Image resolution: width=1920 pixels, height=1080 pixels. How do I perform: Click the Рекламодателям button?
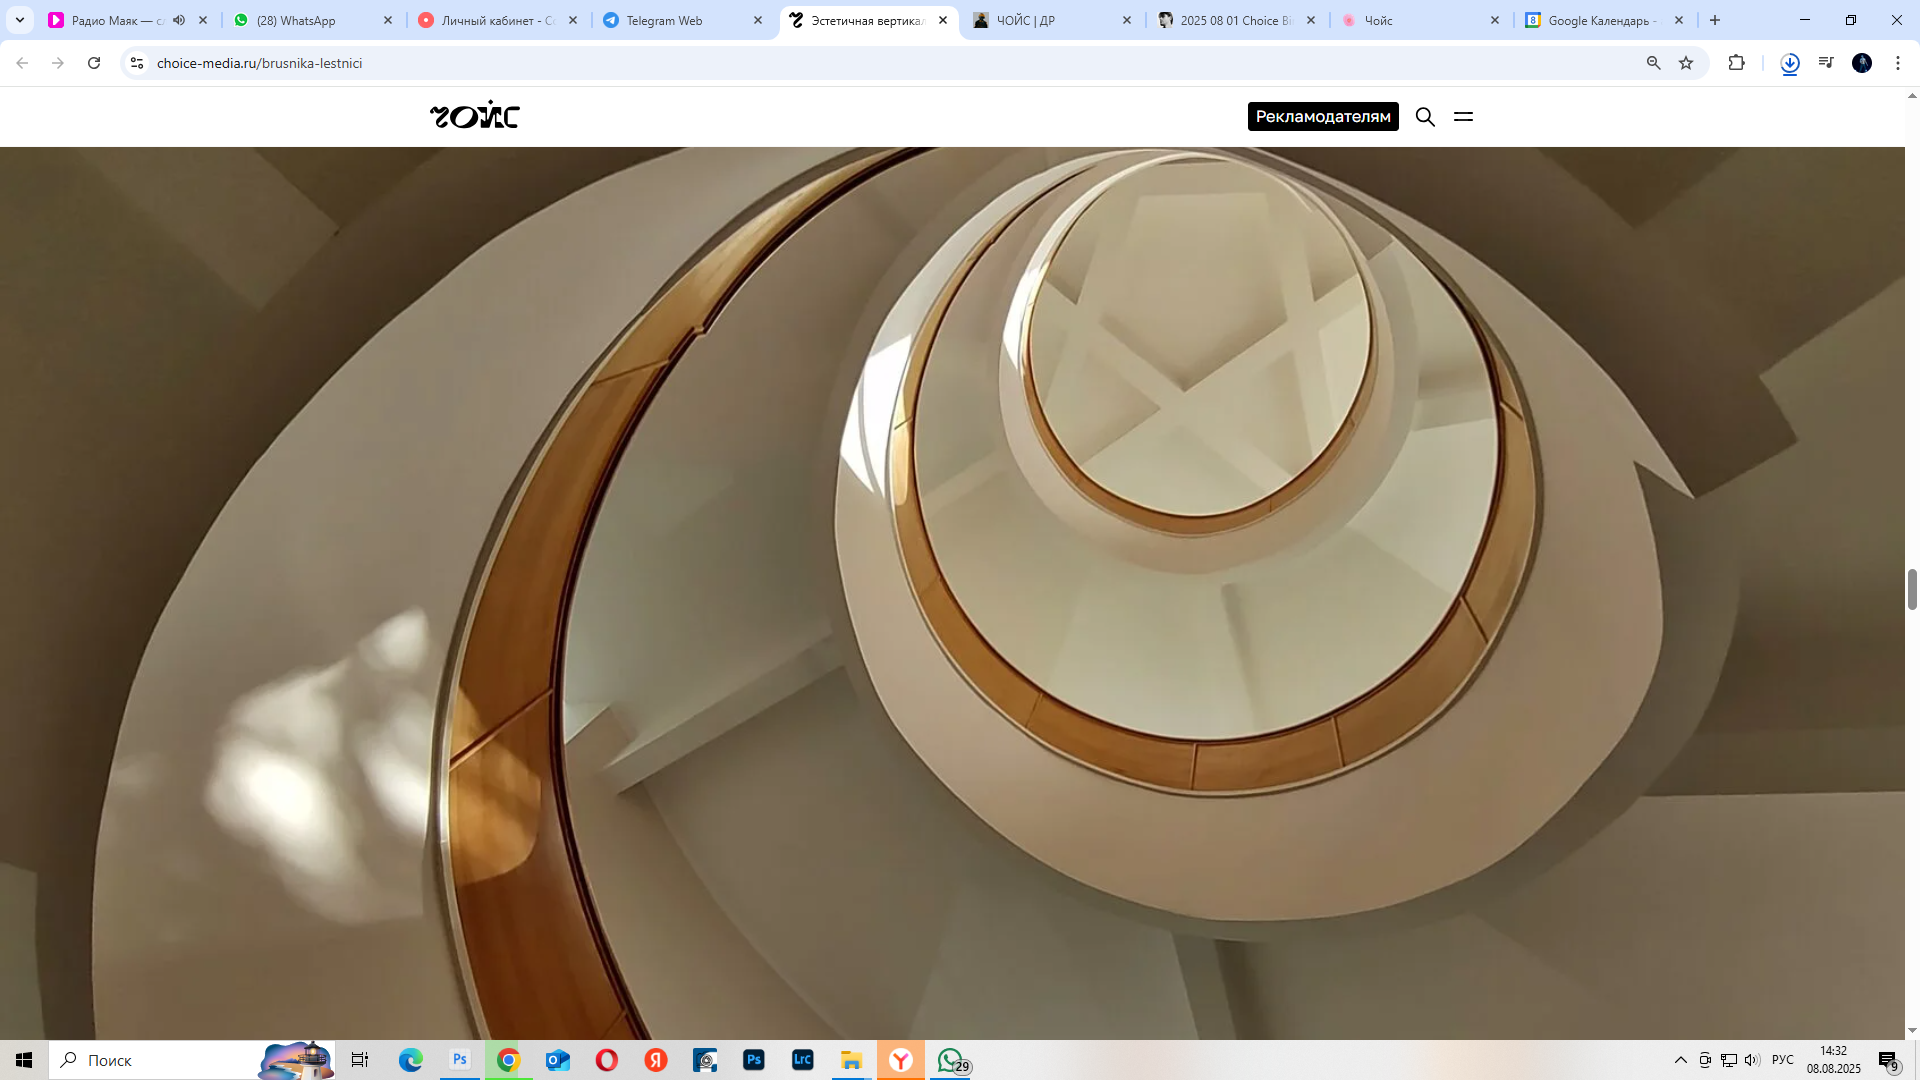coord(1322,117)
